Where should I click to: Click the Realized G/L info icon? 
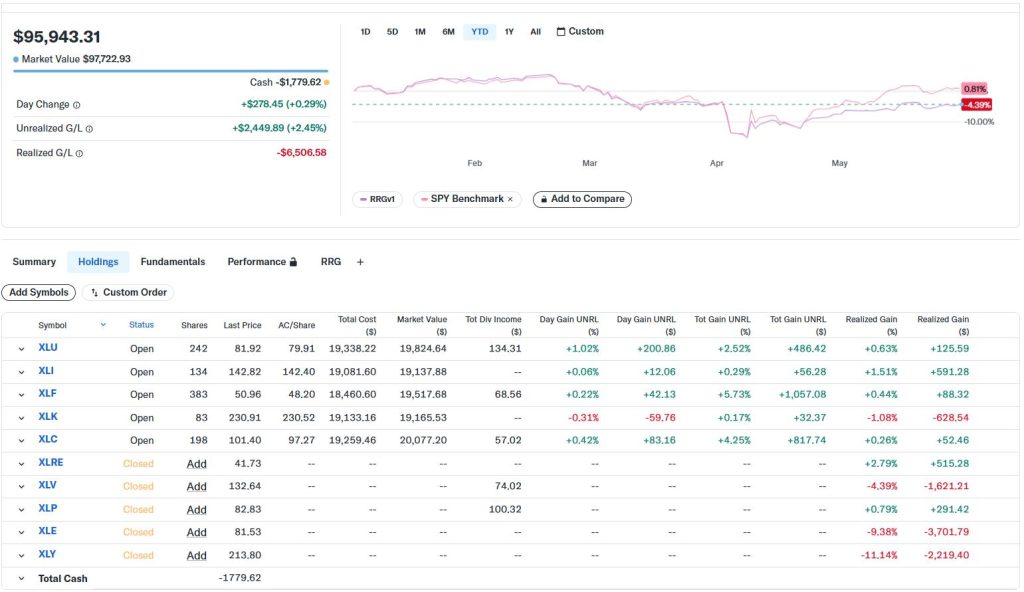point(79,154)
